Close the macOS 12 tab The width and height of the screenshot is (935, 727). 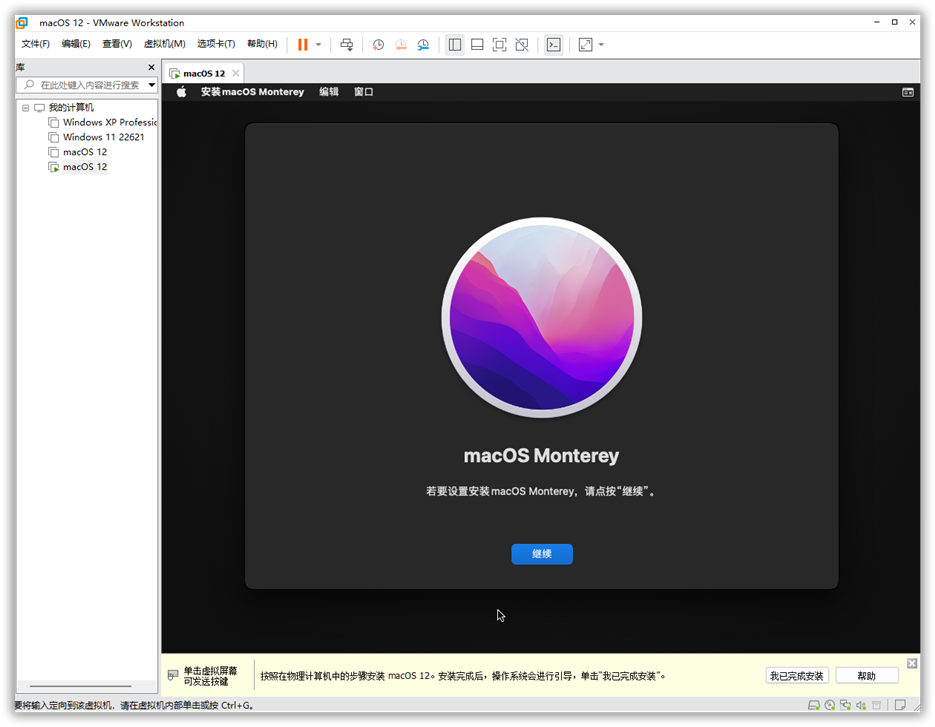236,73
